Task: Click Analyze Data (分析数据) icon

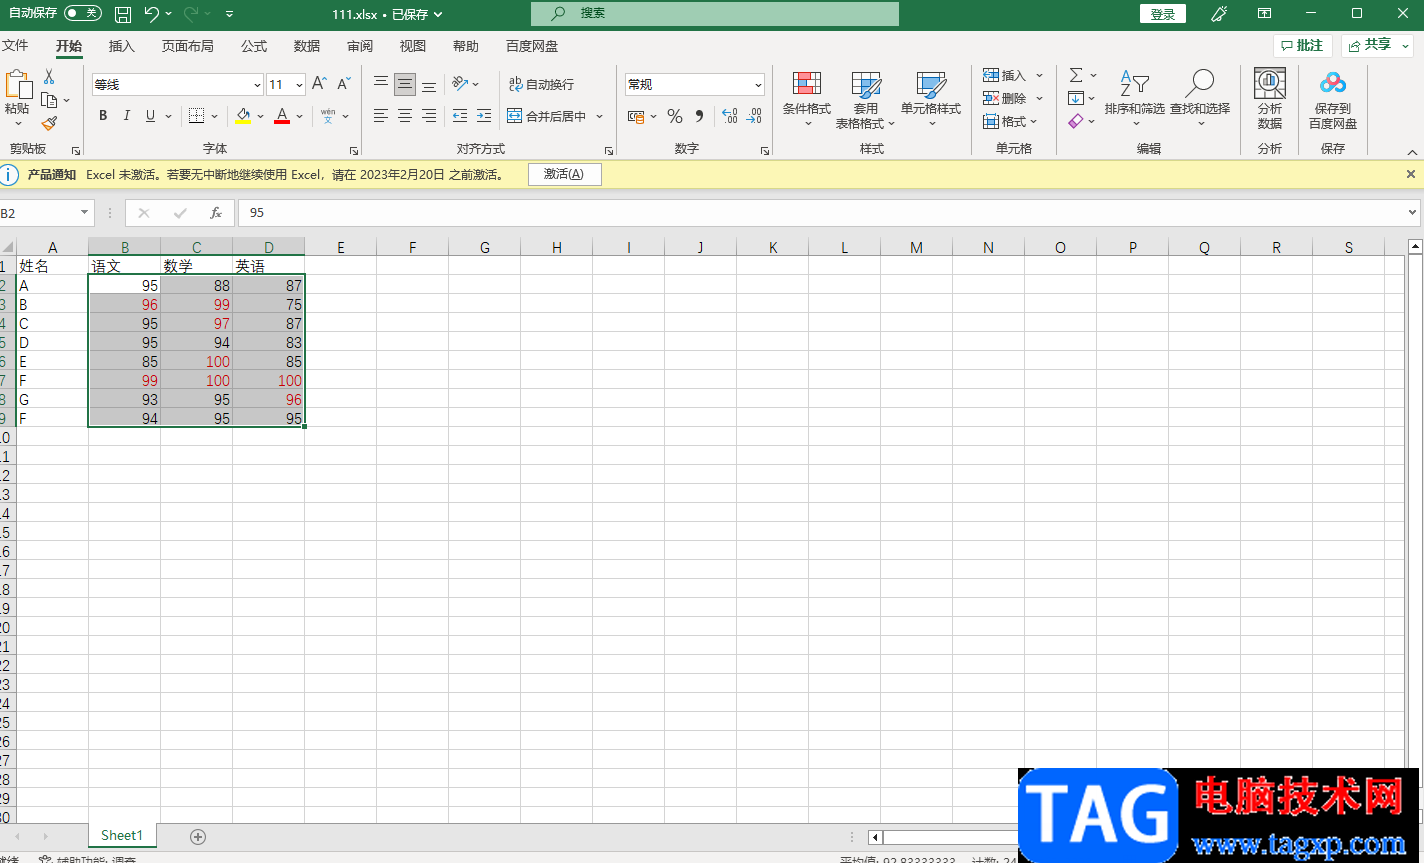Action: point(1270,98)
